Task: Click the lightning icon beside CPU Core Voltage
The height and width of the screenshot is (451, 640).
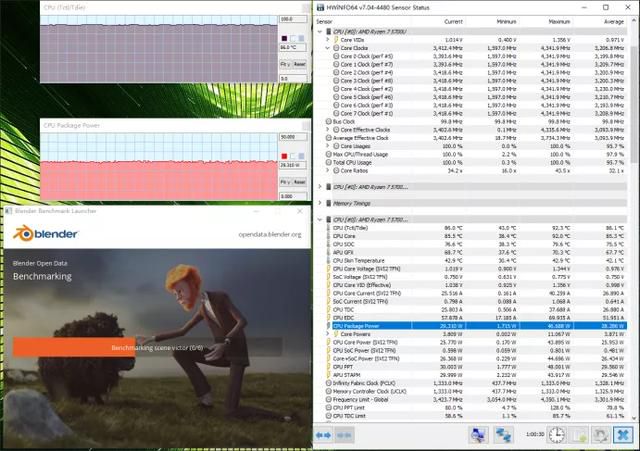Action: coord(329,269)
